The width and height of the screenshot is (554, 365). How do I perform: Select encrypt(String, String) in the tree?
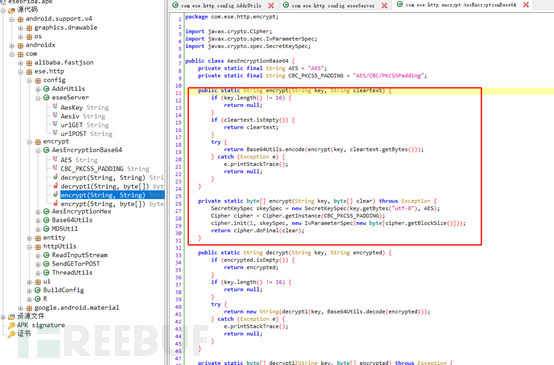[x=112, y=195]
